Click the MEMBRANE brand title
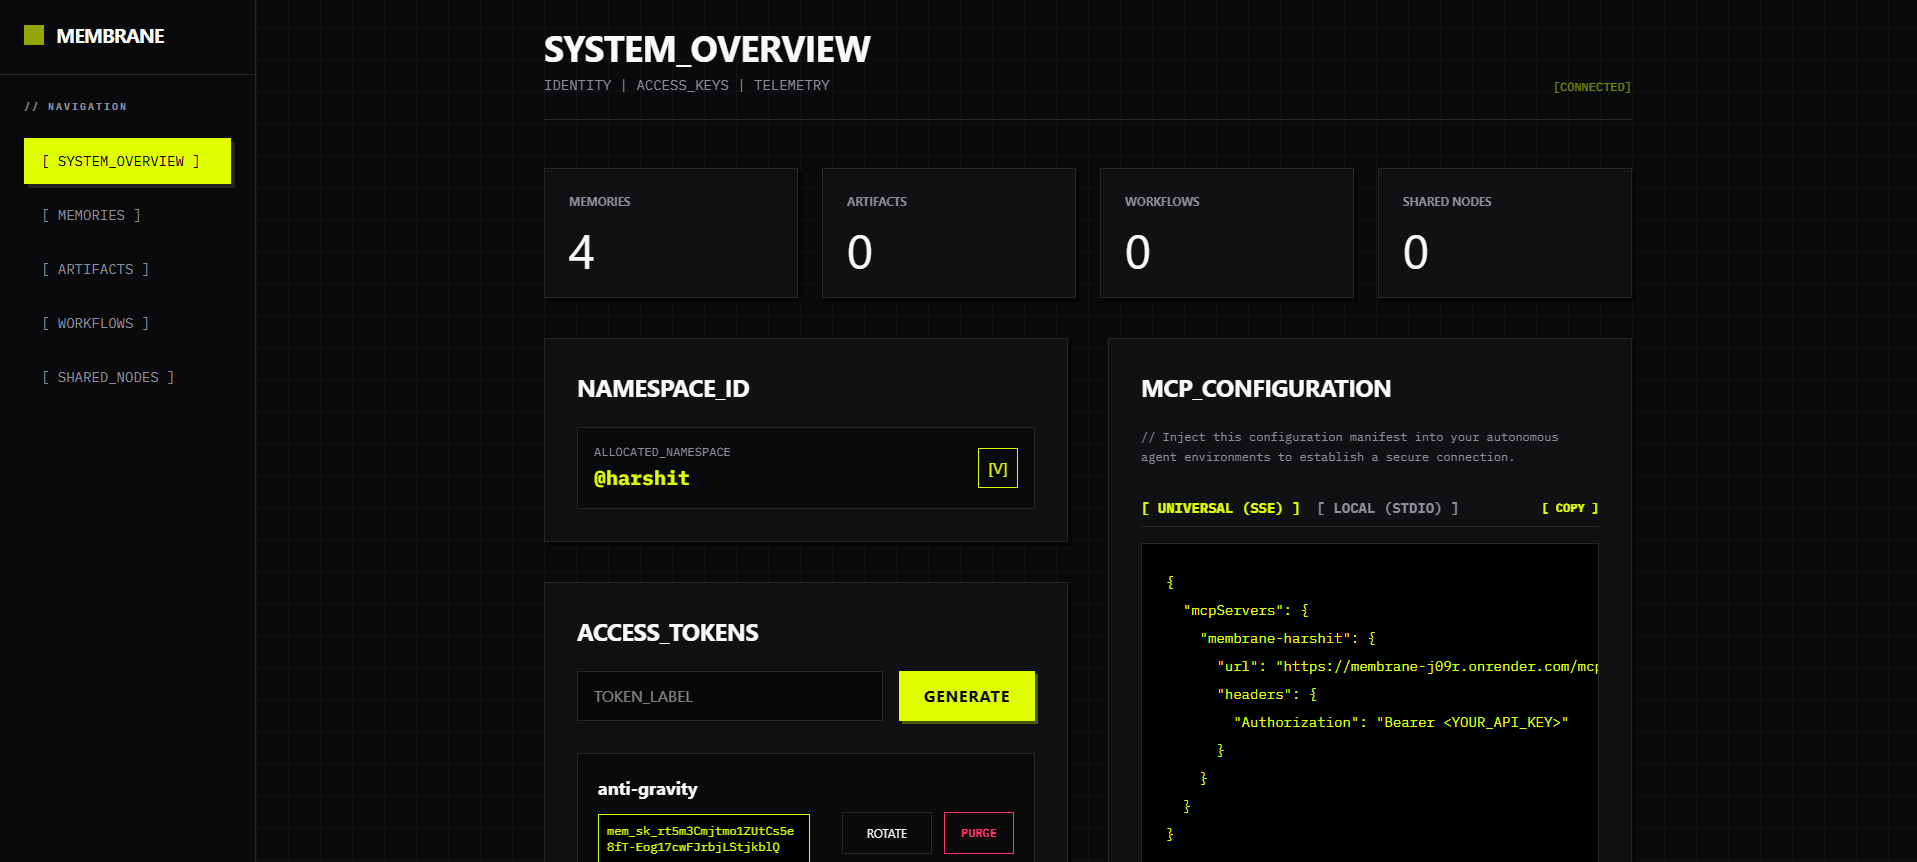This screenshot has width=1917, height=862. click(110, 36)
